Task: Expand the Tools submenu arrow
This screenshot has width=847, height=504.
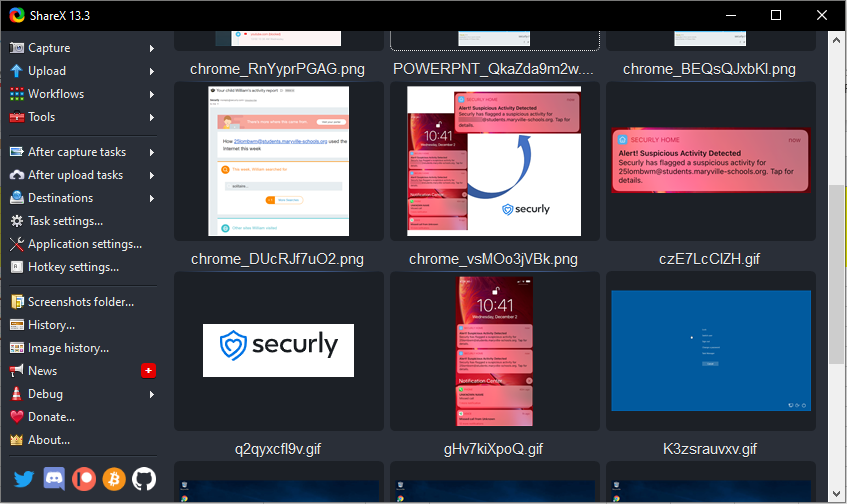Action: (x=152, y=117)
